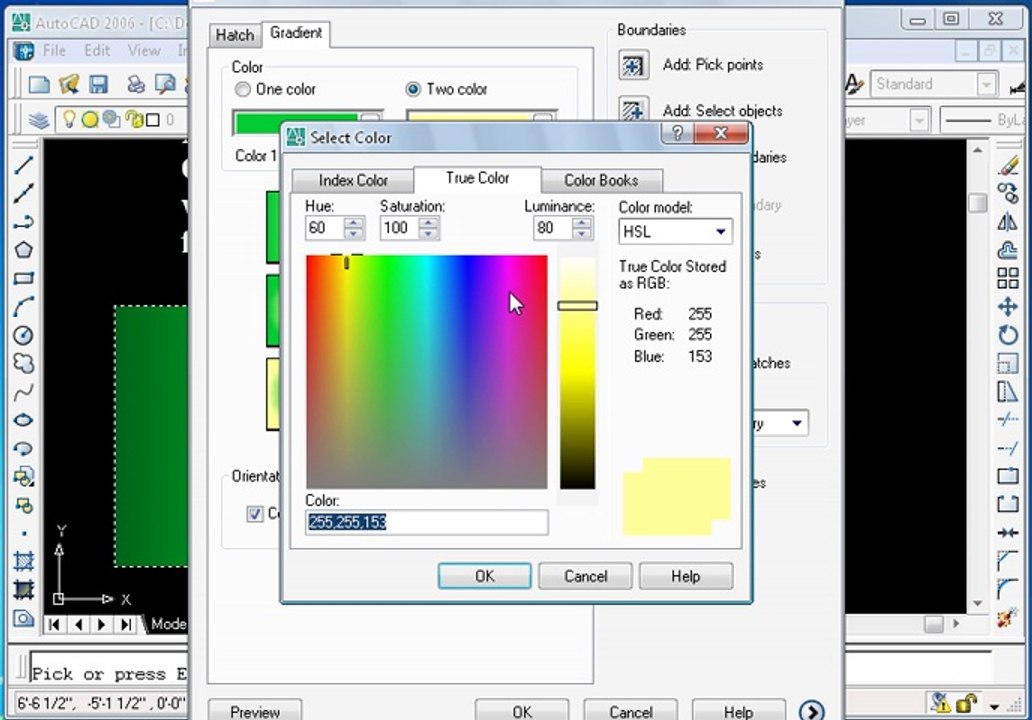This screenshot has width=1032, height=720.
Task: Select the Rectangle draw tool
Action: 24,278
